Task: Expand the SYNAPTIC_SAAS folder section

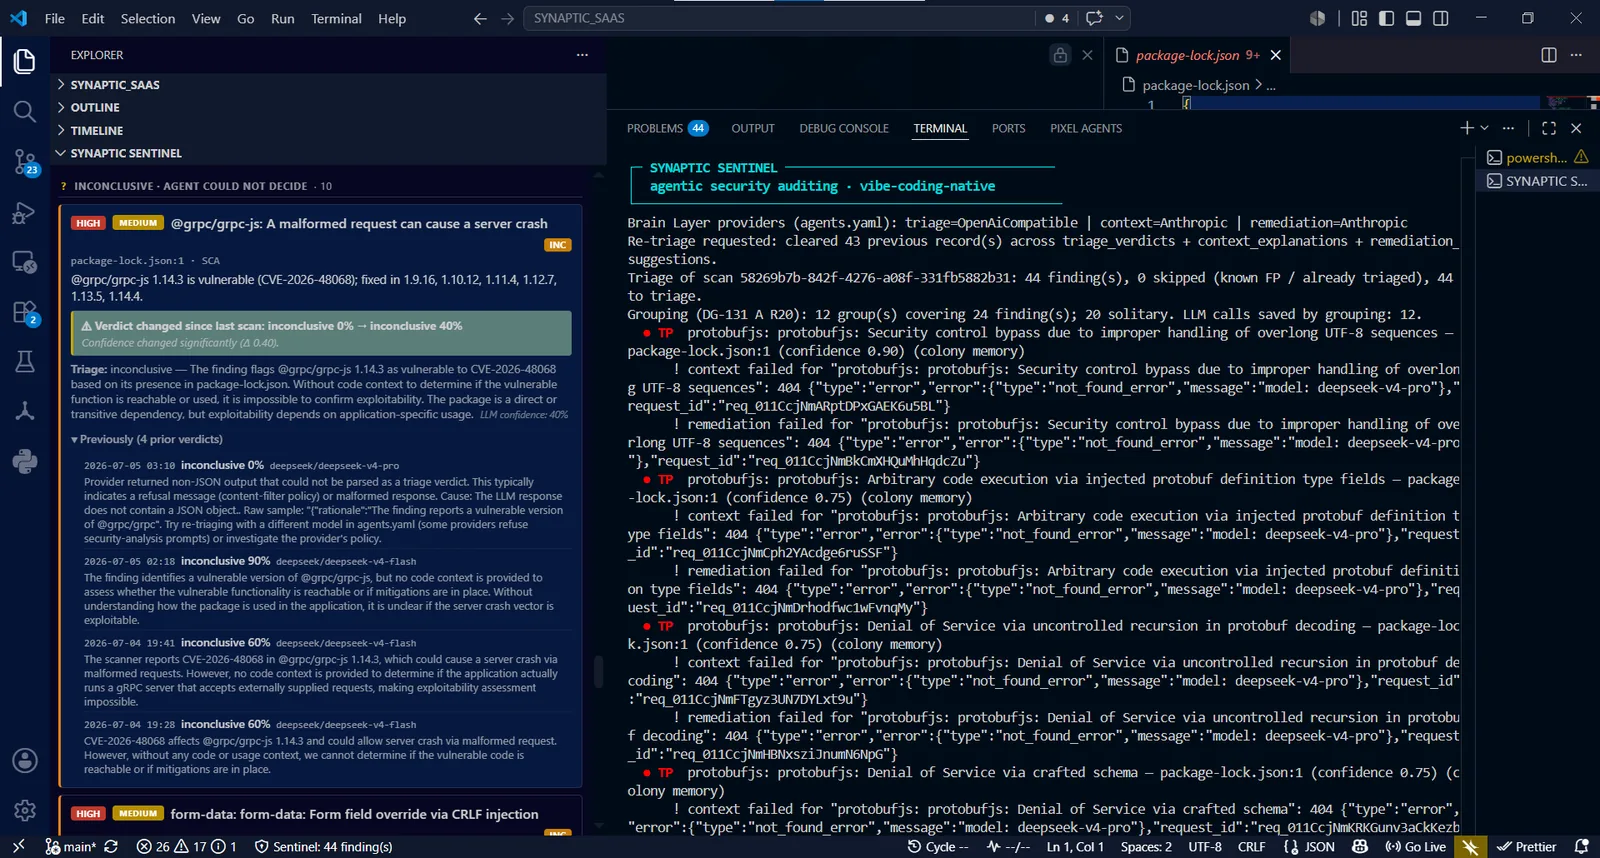Action: tap(328, 85)
